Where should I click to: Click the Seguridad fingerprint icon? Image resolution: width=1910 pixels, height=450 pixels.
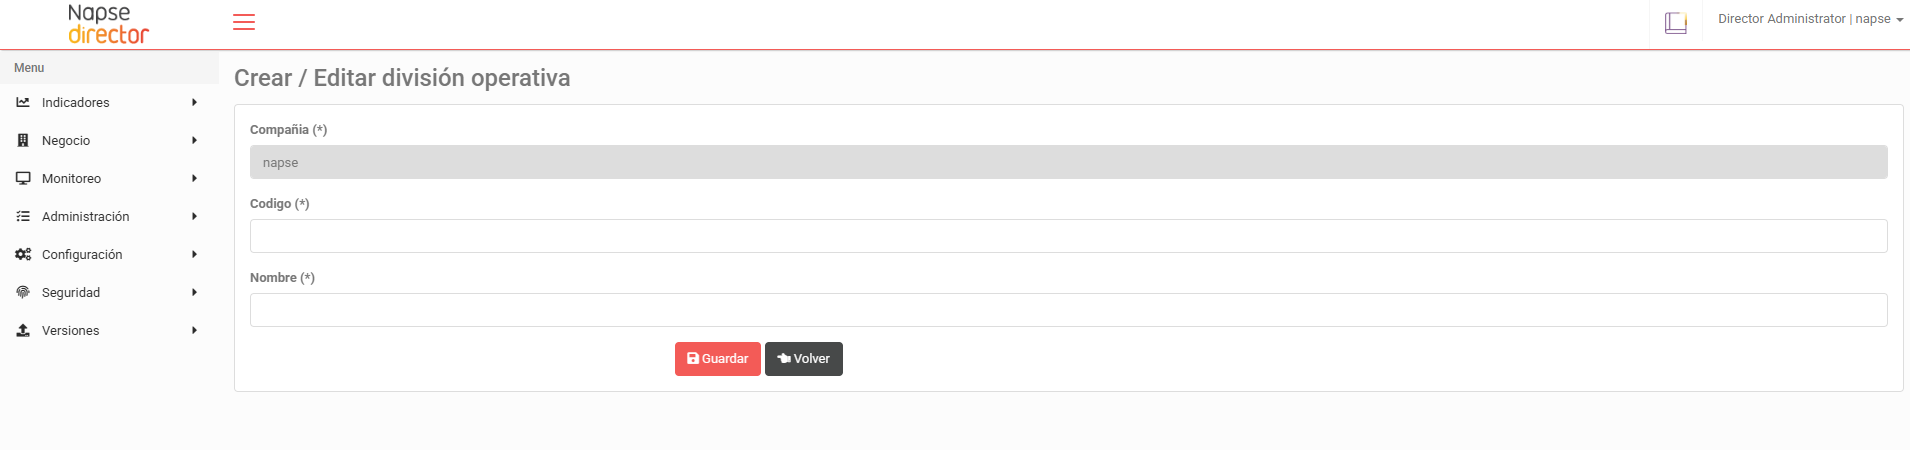23,292
